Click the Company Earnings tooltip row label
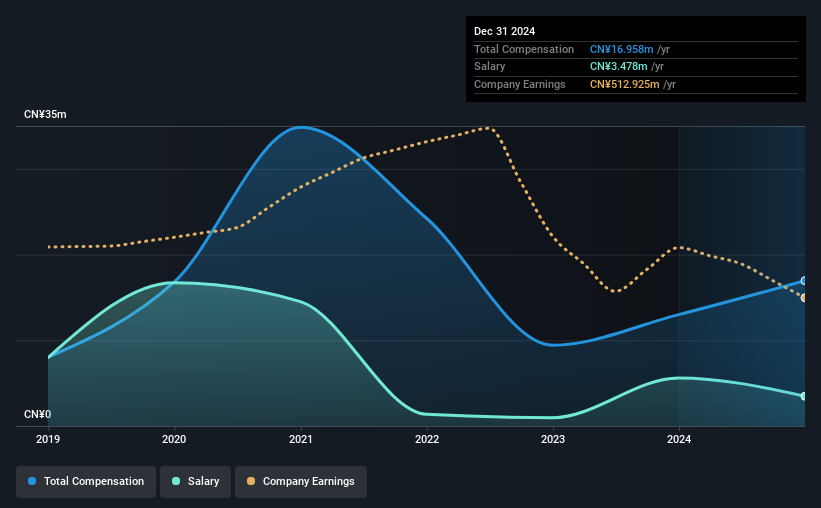 pyautogui.click(x=519, y=84)
